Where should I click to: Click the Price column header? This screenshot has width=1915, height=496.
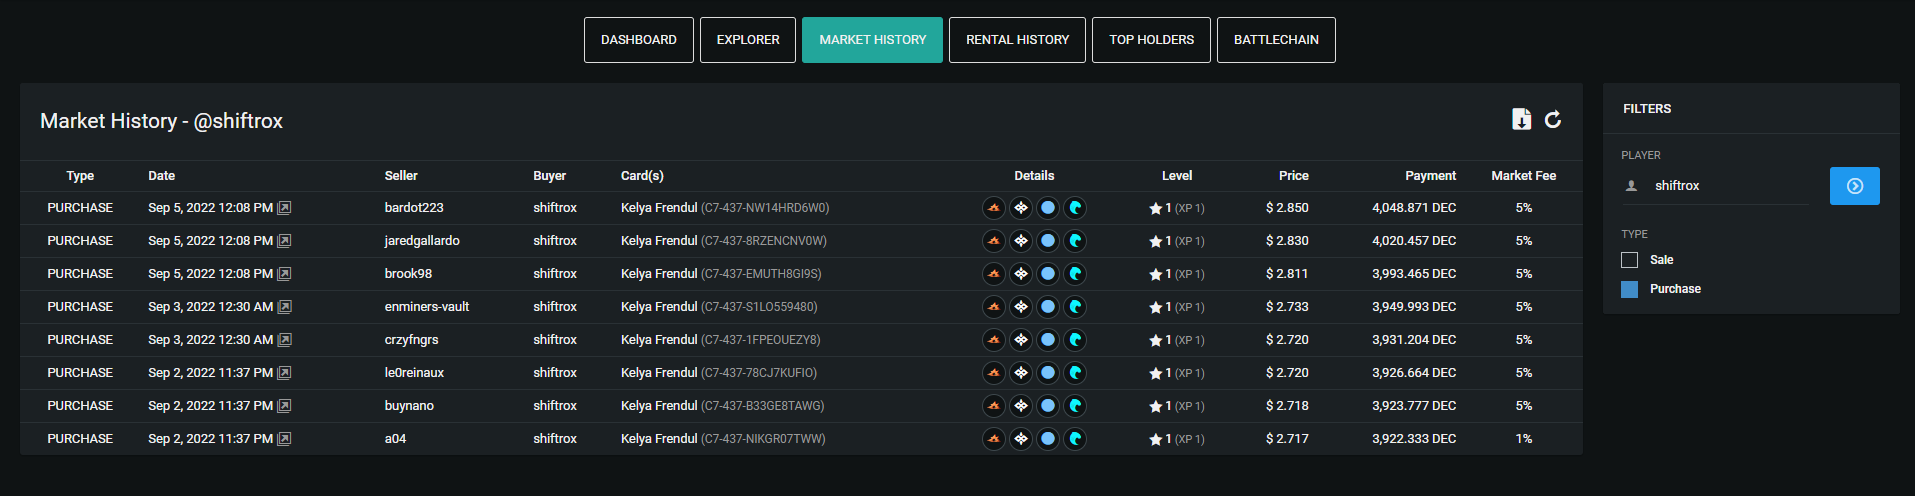click(x=1293, y=176)
